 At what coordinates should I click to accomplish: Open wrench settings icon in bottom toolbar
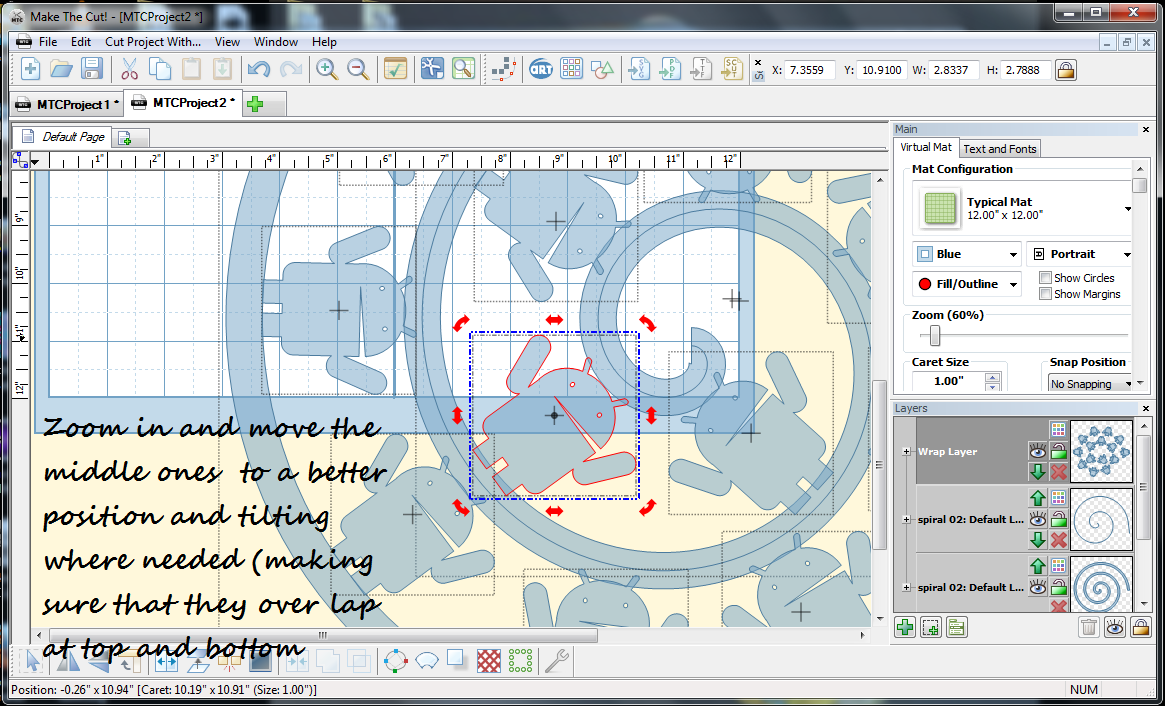coord(556,660)
